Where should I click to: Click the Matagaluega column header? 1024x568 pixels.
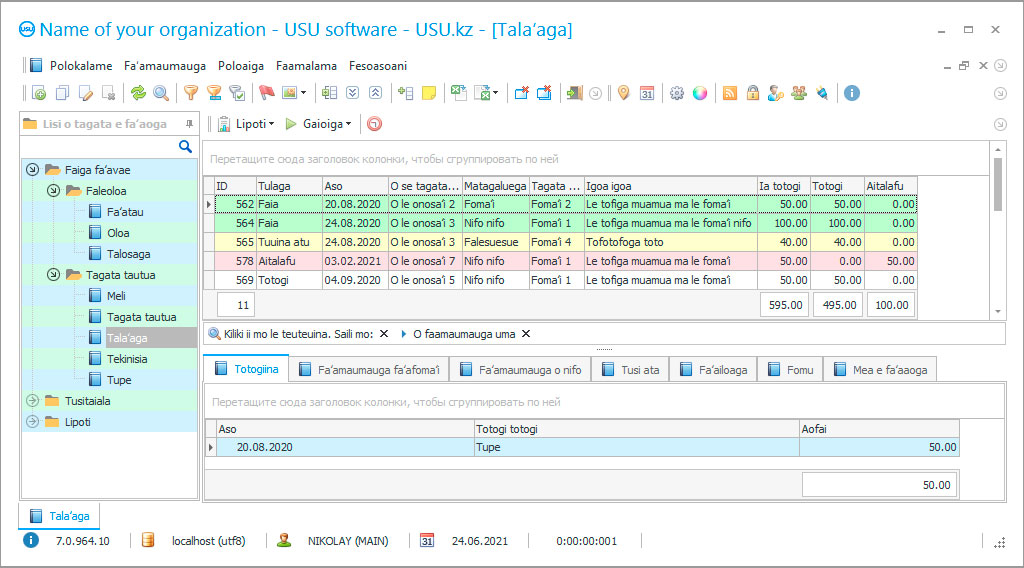(x=494, y=186)
